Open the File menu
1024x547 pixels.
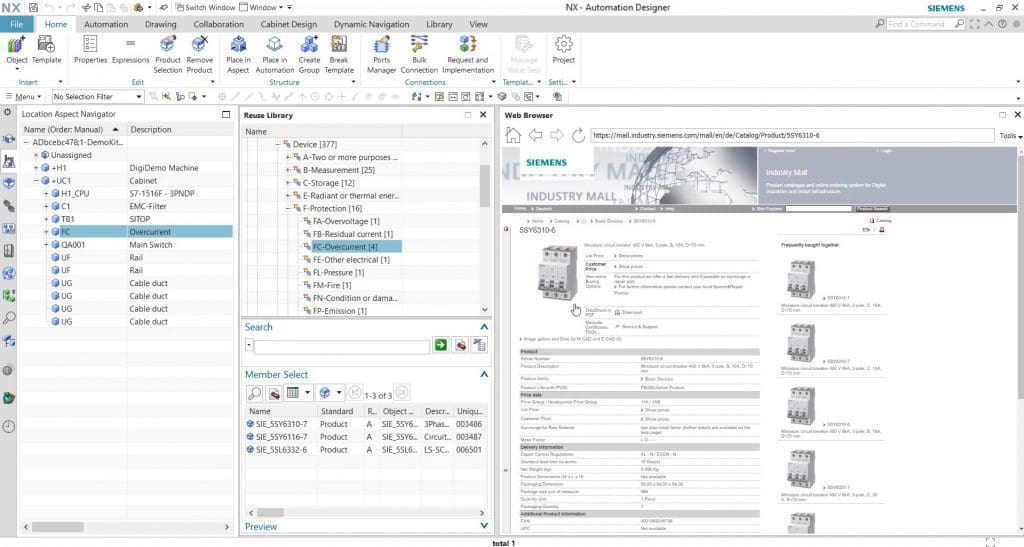click(16, 24)
